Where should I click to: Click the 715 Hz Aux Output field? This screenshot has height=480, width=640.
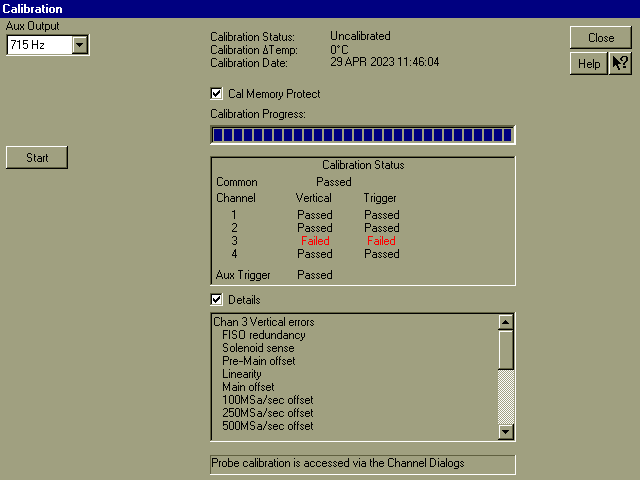click(x=39, y=45)
